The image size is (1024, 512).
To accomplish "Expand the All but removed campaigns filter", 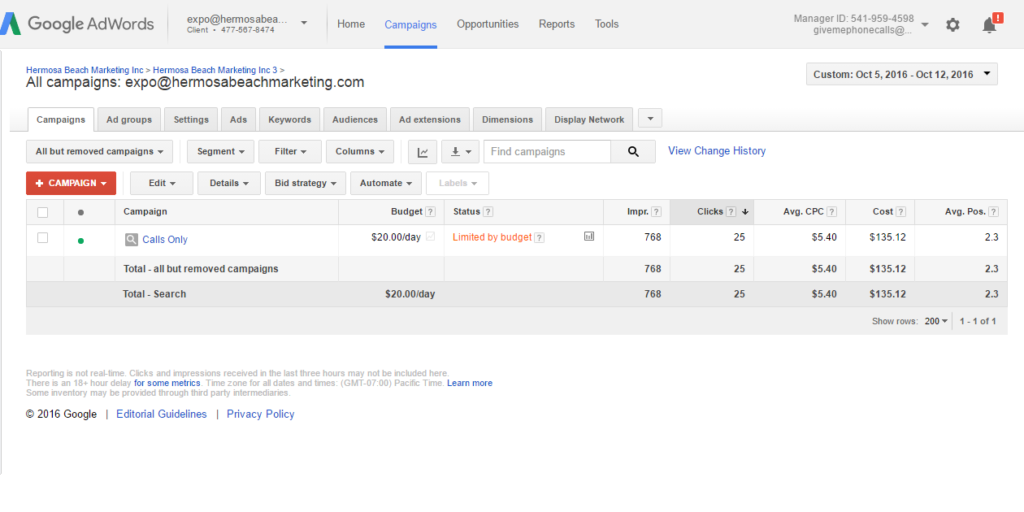I will click(x=99, y=152).
